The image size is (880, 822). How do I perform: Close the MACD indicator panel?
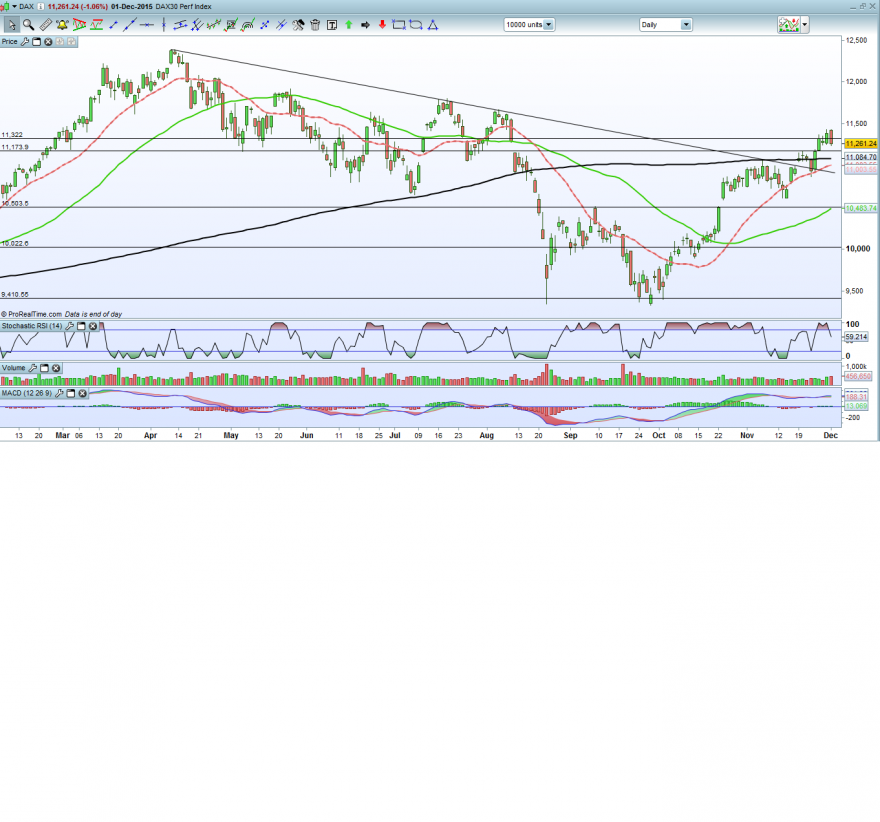[82, 393]
